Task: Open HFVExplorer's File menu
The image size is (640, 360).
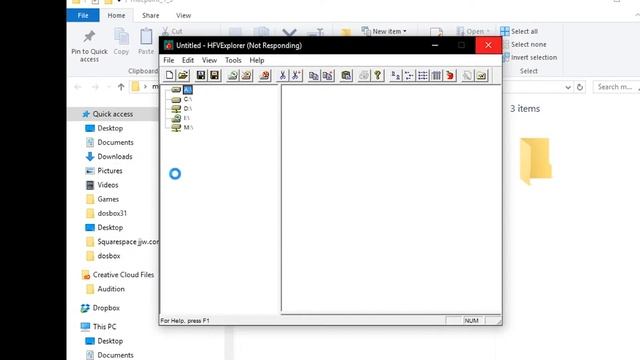Action: 169,60
